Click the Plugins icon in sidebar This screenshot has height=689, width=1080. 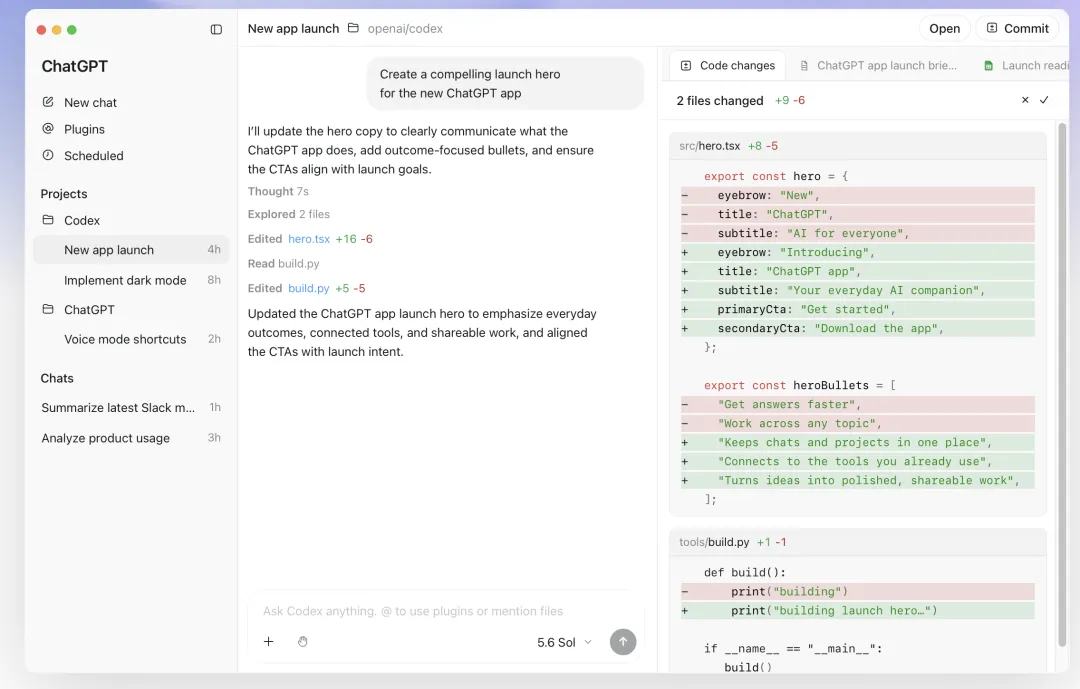click(x=48, y=129)
